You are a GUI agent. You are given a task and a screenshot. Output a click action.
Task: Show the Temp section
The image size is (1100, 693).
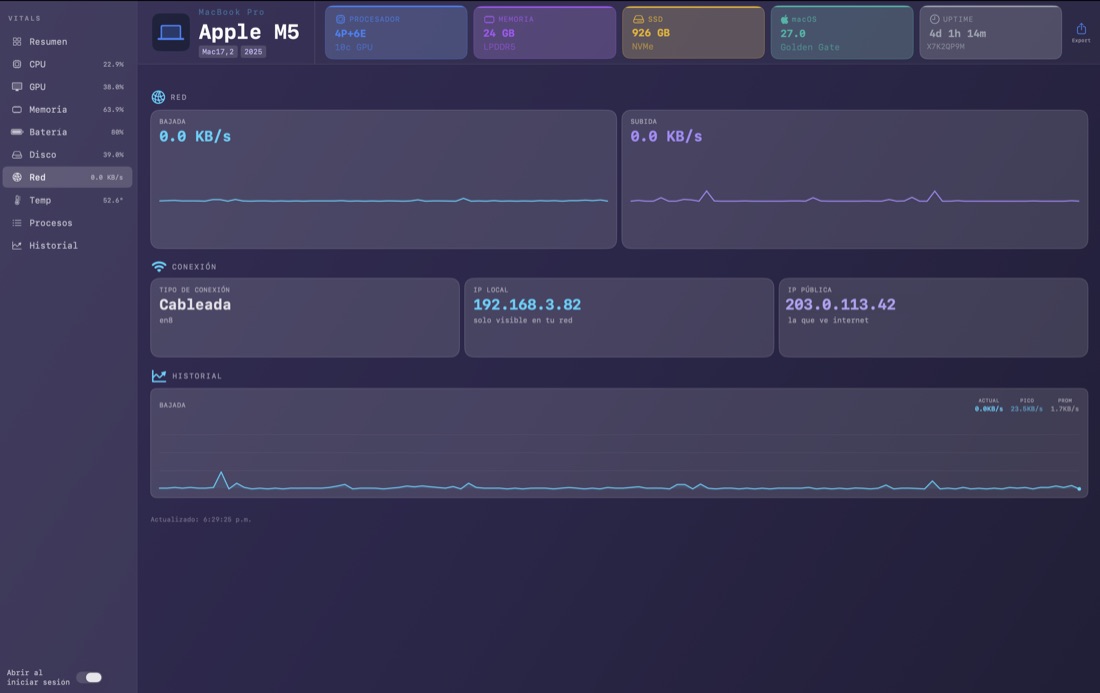[67, 200]
